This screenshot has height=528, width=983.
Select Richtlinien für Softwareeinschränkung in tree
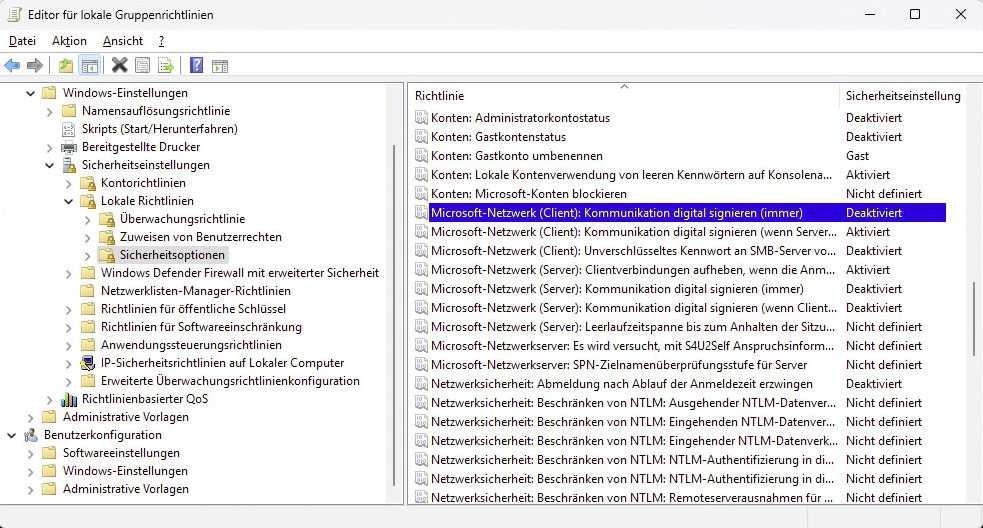(201, 327)
